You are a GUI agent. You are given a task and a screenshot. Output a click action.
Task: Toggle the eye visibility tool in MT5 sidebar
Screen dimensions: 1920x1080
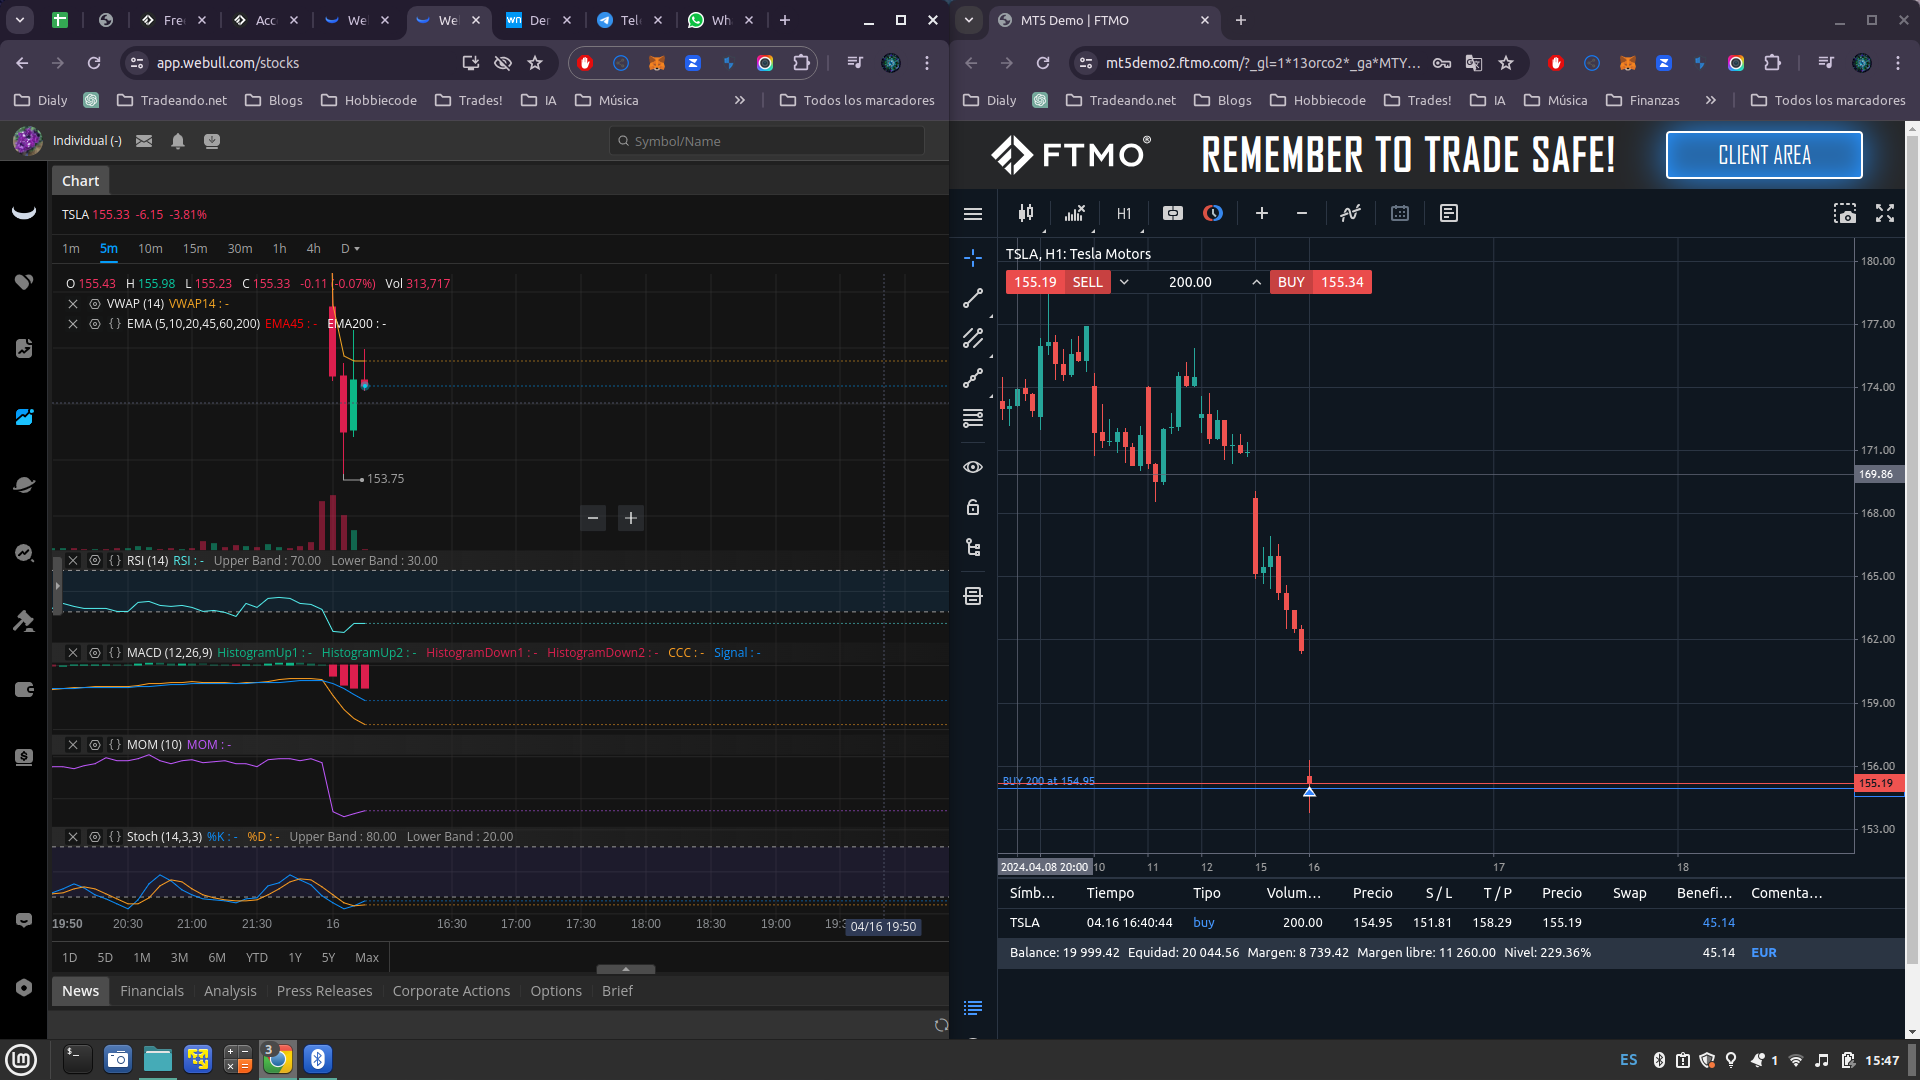pos(973,467)
